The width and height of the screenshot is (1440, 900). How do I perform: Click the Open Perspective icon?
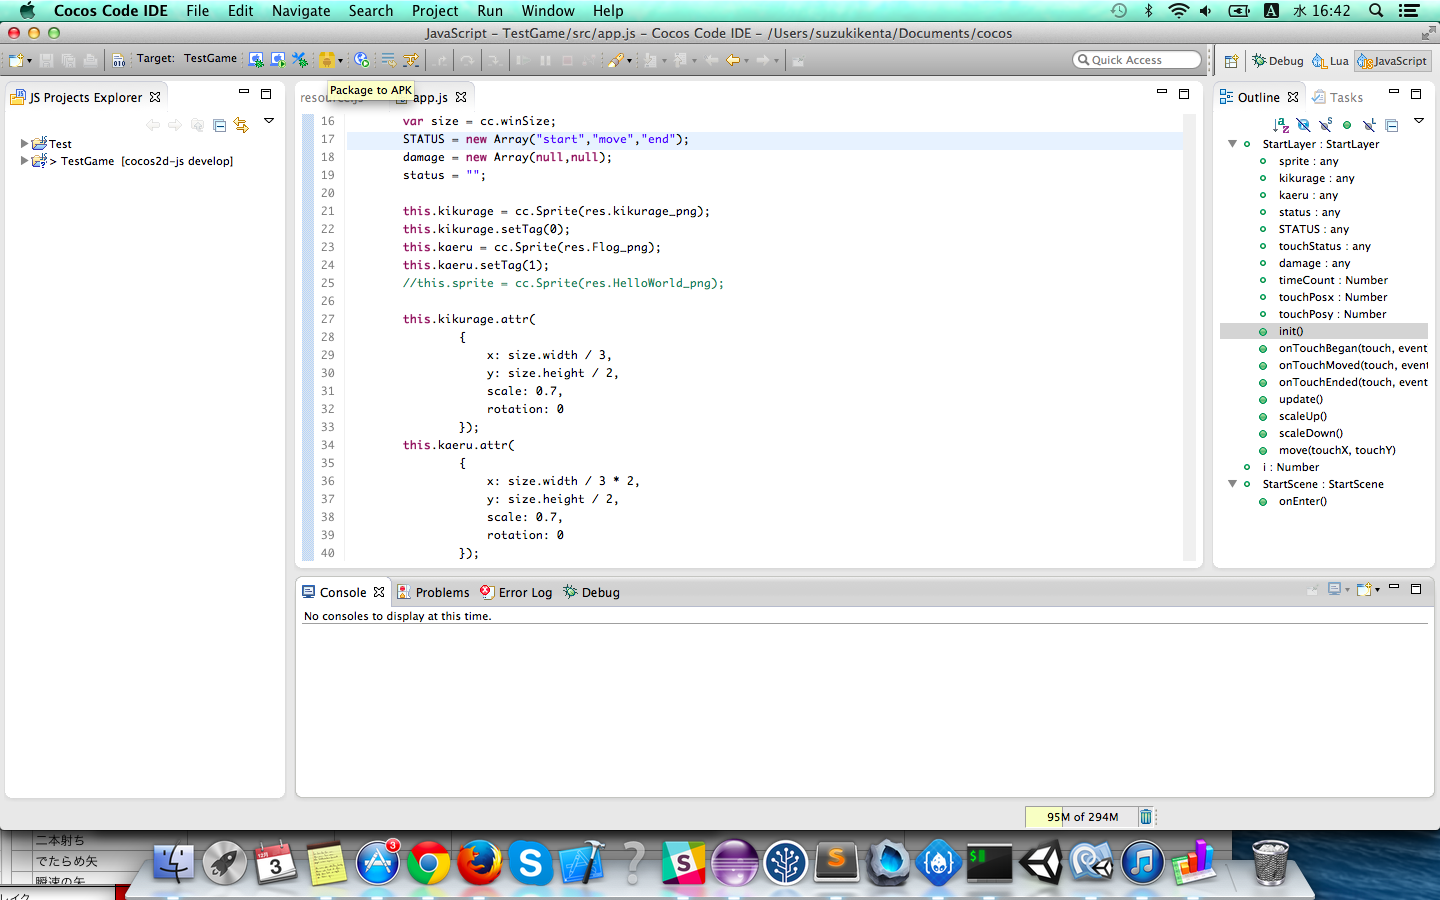(x=1231, y=61)
